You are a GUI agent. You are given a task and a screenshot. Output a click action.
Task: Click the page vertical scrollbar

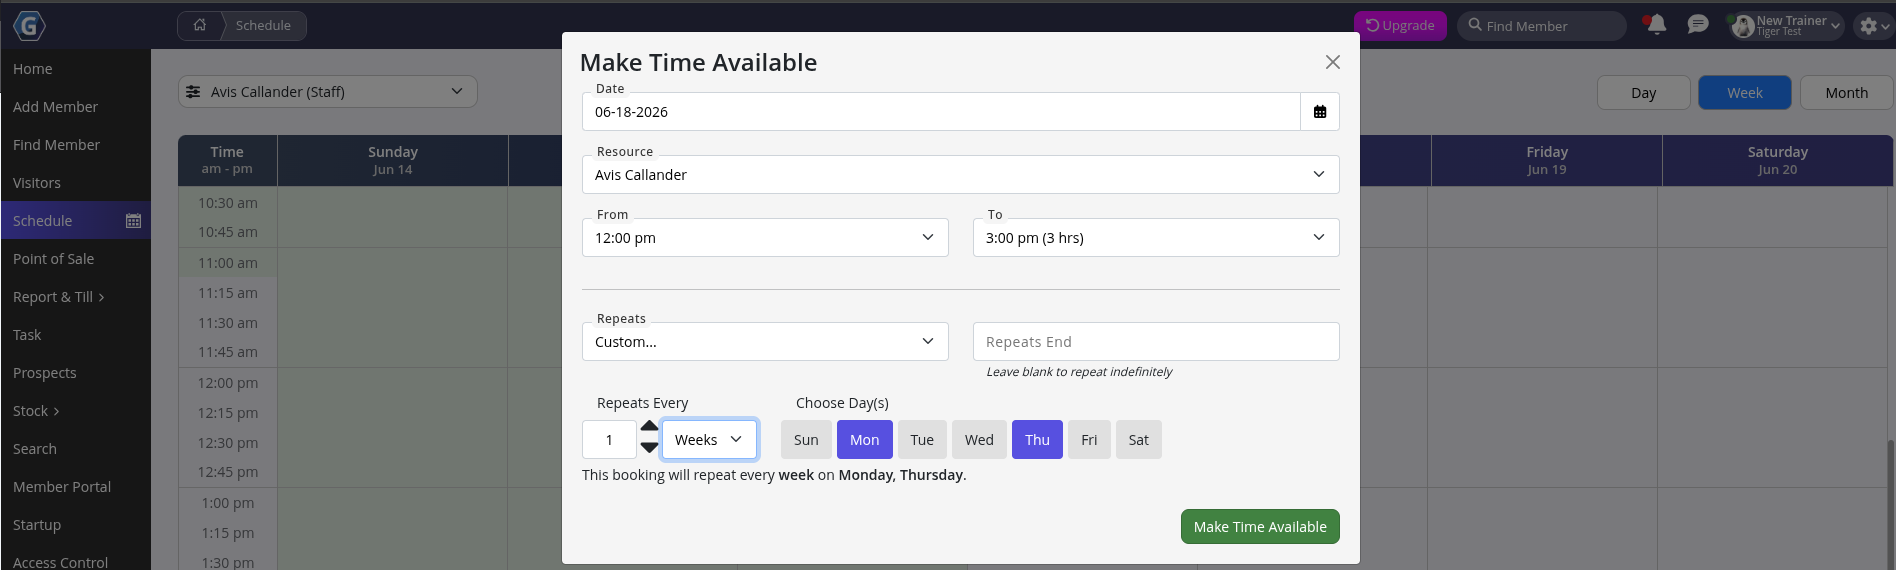(x=1890, y=505)
